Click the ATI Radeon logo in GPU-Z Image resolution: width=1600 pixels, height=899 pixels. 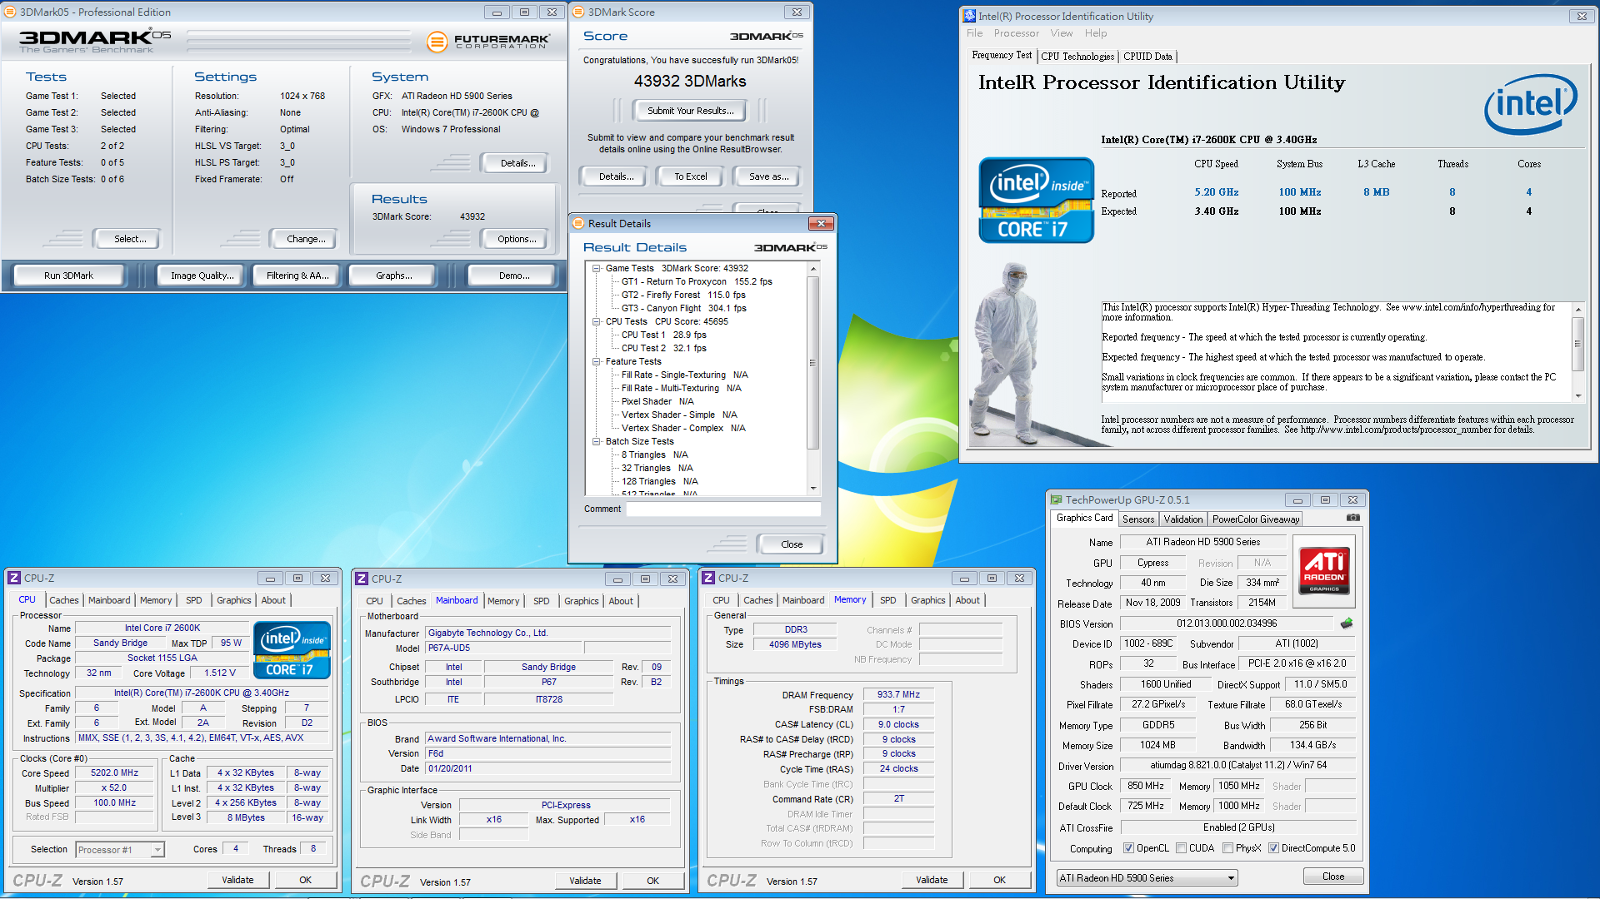1324,570
